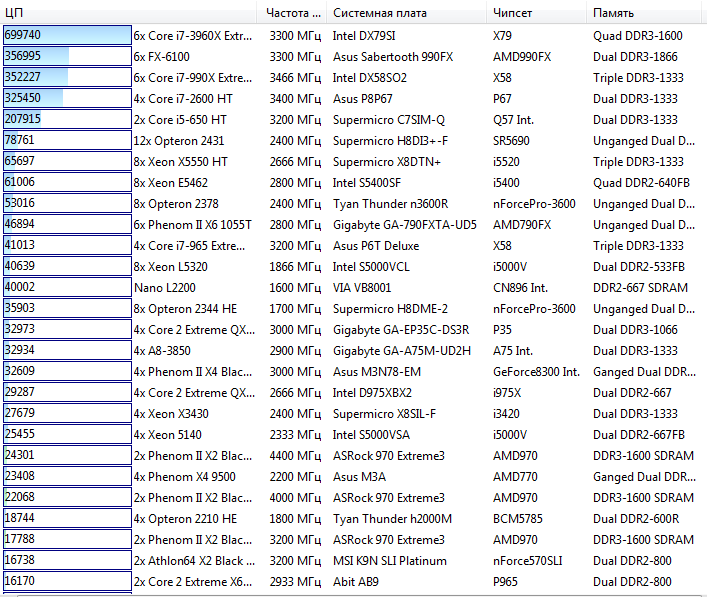Select the 2x Core 2 Extreme X6... entry

click(x=193, y=582)
